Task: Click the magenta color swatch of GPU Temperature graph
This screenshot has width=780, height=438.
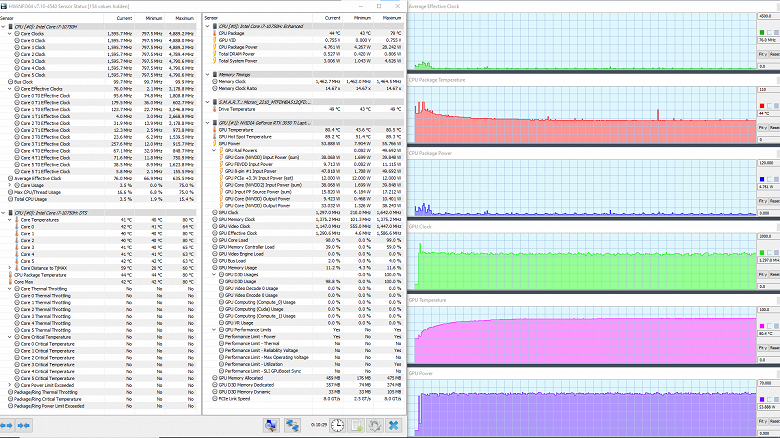Action: click(x=762, y=326)
